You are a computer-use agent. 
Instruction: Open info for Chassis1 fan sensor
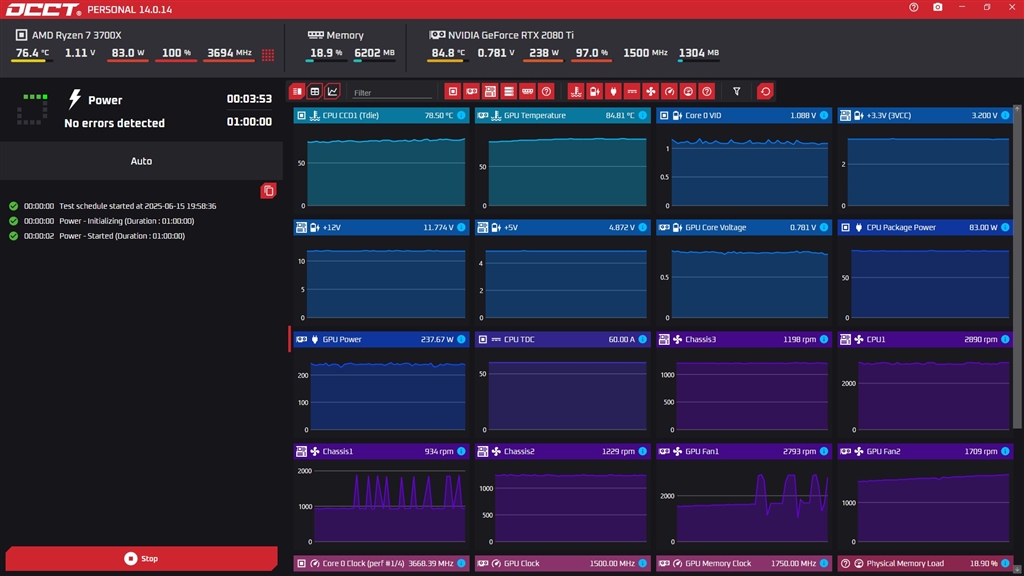point(461,451)
